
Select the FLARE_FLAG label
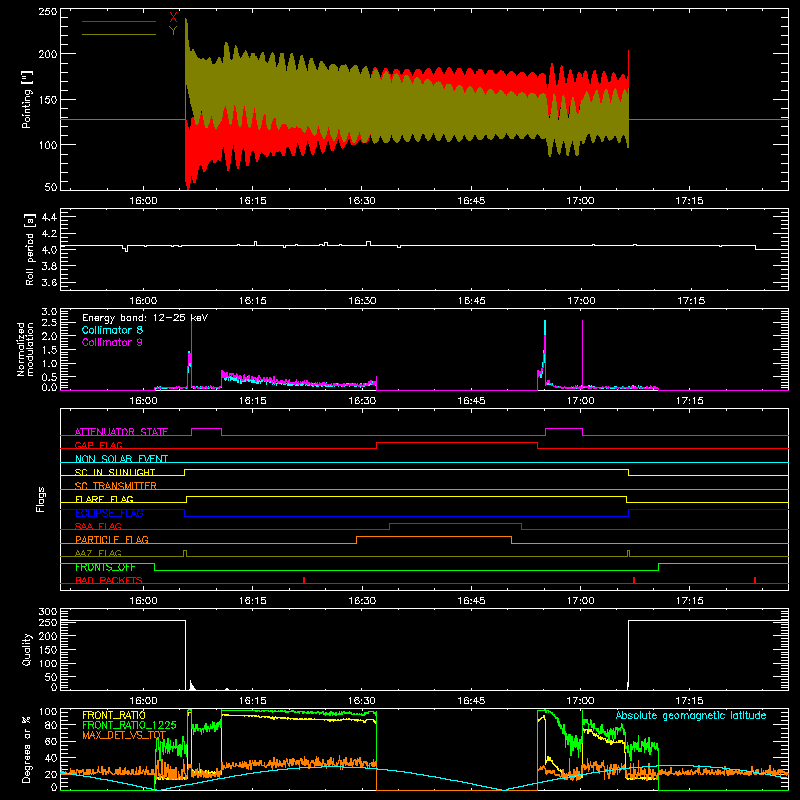coord(104,499)
